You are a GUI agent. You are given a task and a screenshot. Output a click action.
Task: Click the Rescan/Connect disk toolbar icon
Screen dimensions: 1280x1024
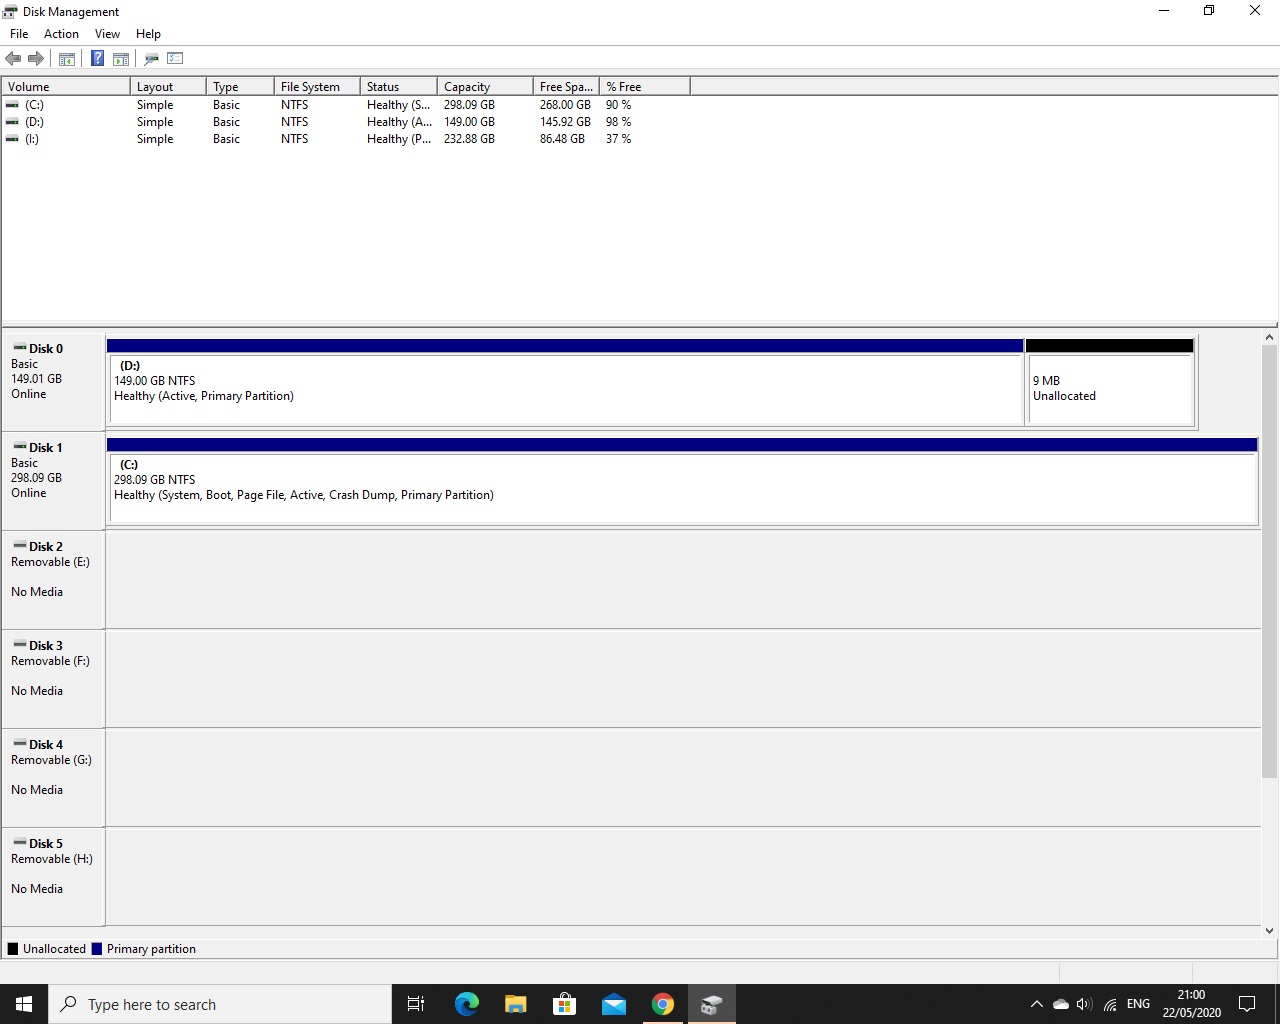pos(151,59)
